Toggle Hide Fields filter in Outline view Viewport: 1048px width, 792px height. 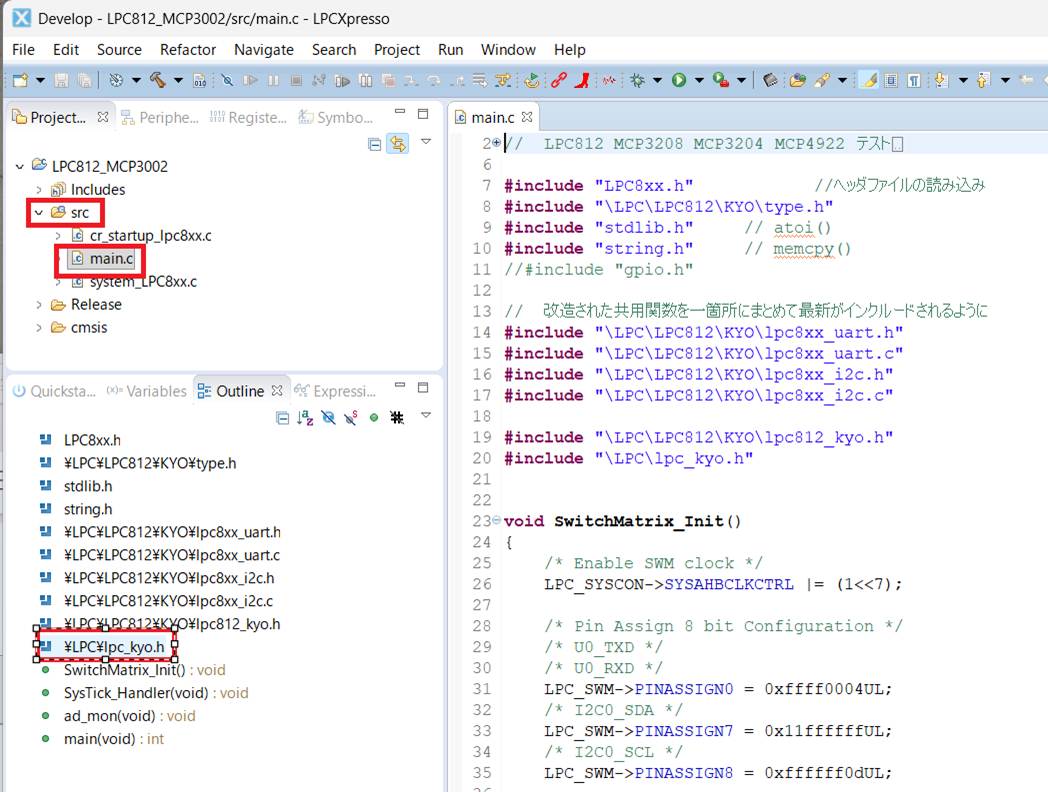(328, 418)
